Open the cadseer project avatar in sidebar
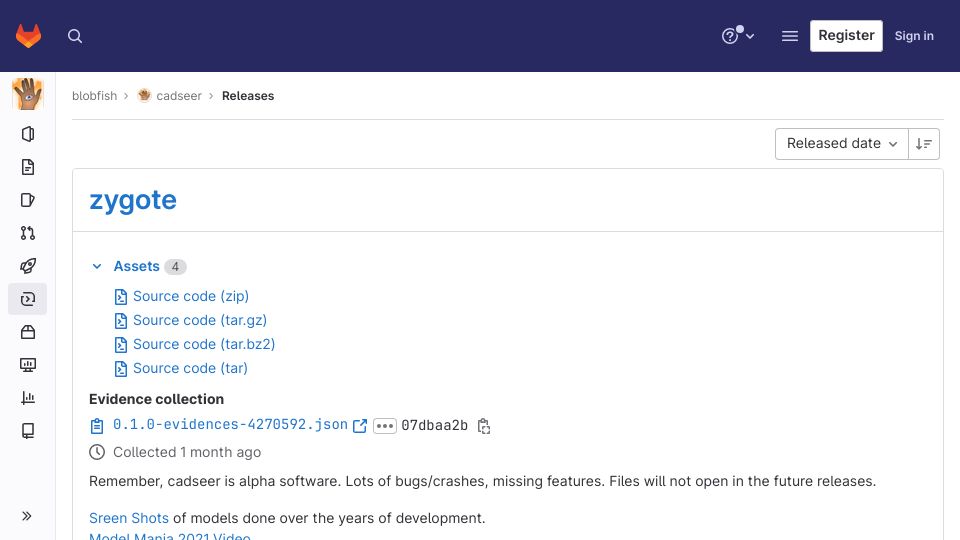Viewport: 960px width, 540px height. (28, 94)
